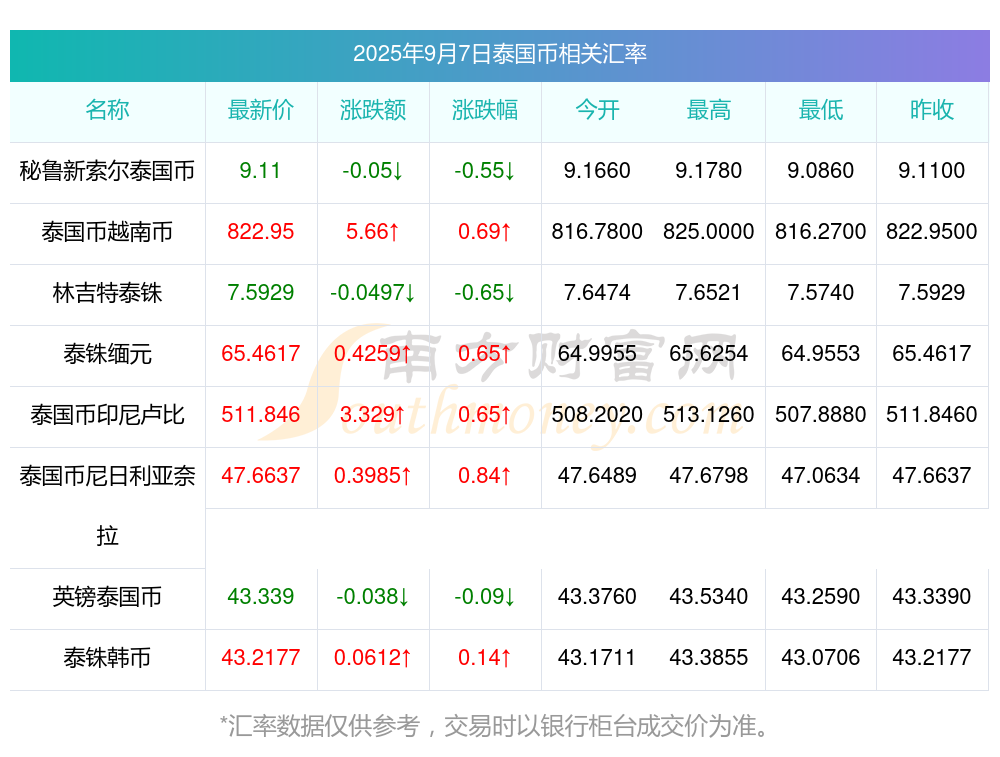Click change percent -0.55↓
Viewport: 1000px width, 757px height.
485,171
